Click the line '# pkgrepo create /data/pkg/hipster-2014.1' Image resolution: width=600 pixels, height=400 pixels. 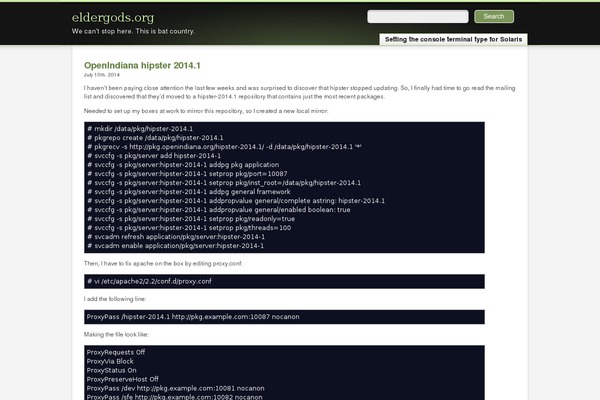[x=155, y=138]
